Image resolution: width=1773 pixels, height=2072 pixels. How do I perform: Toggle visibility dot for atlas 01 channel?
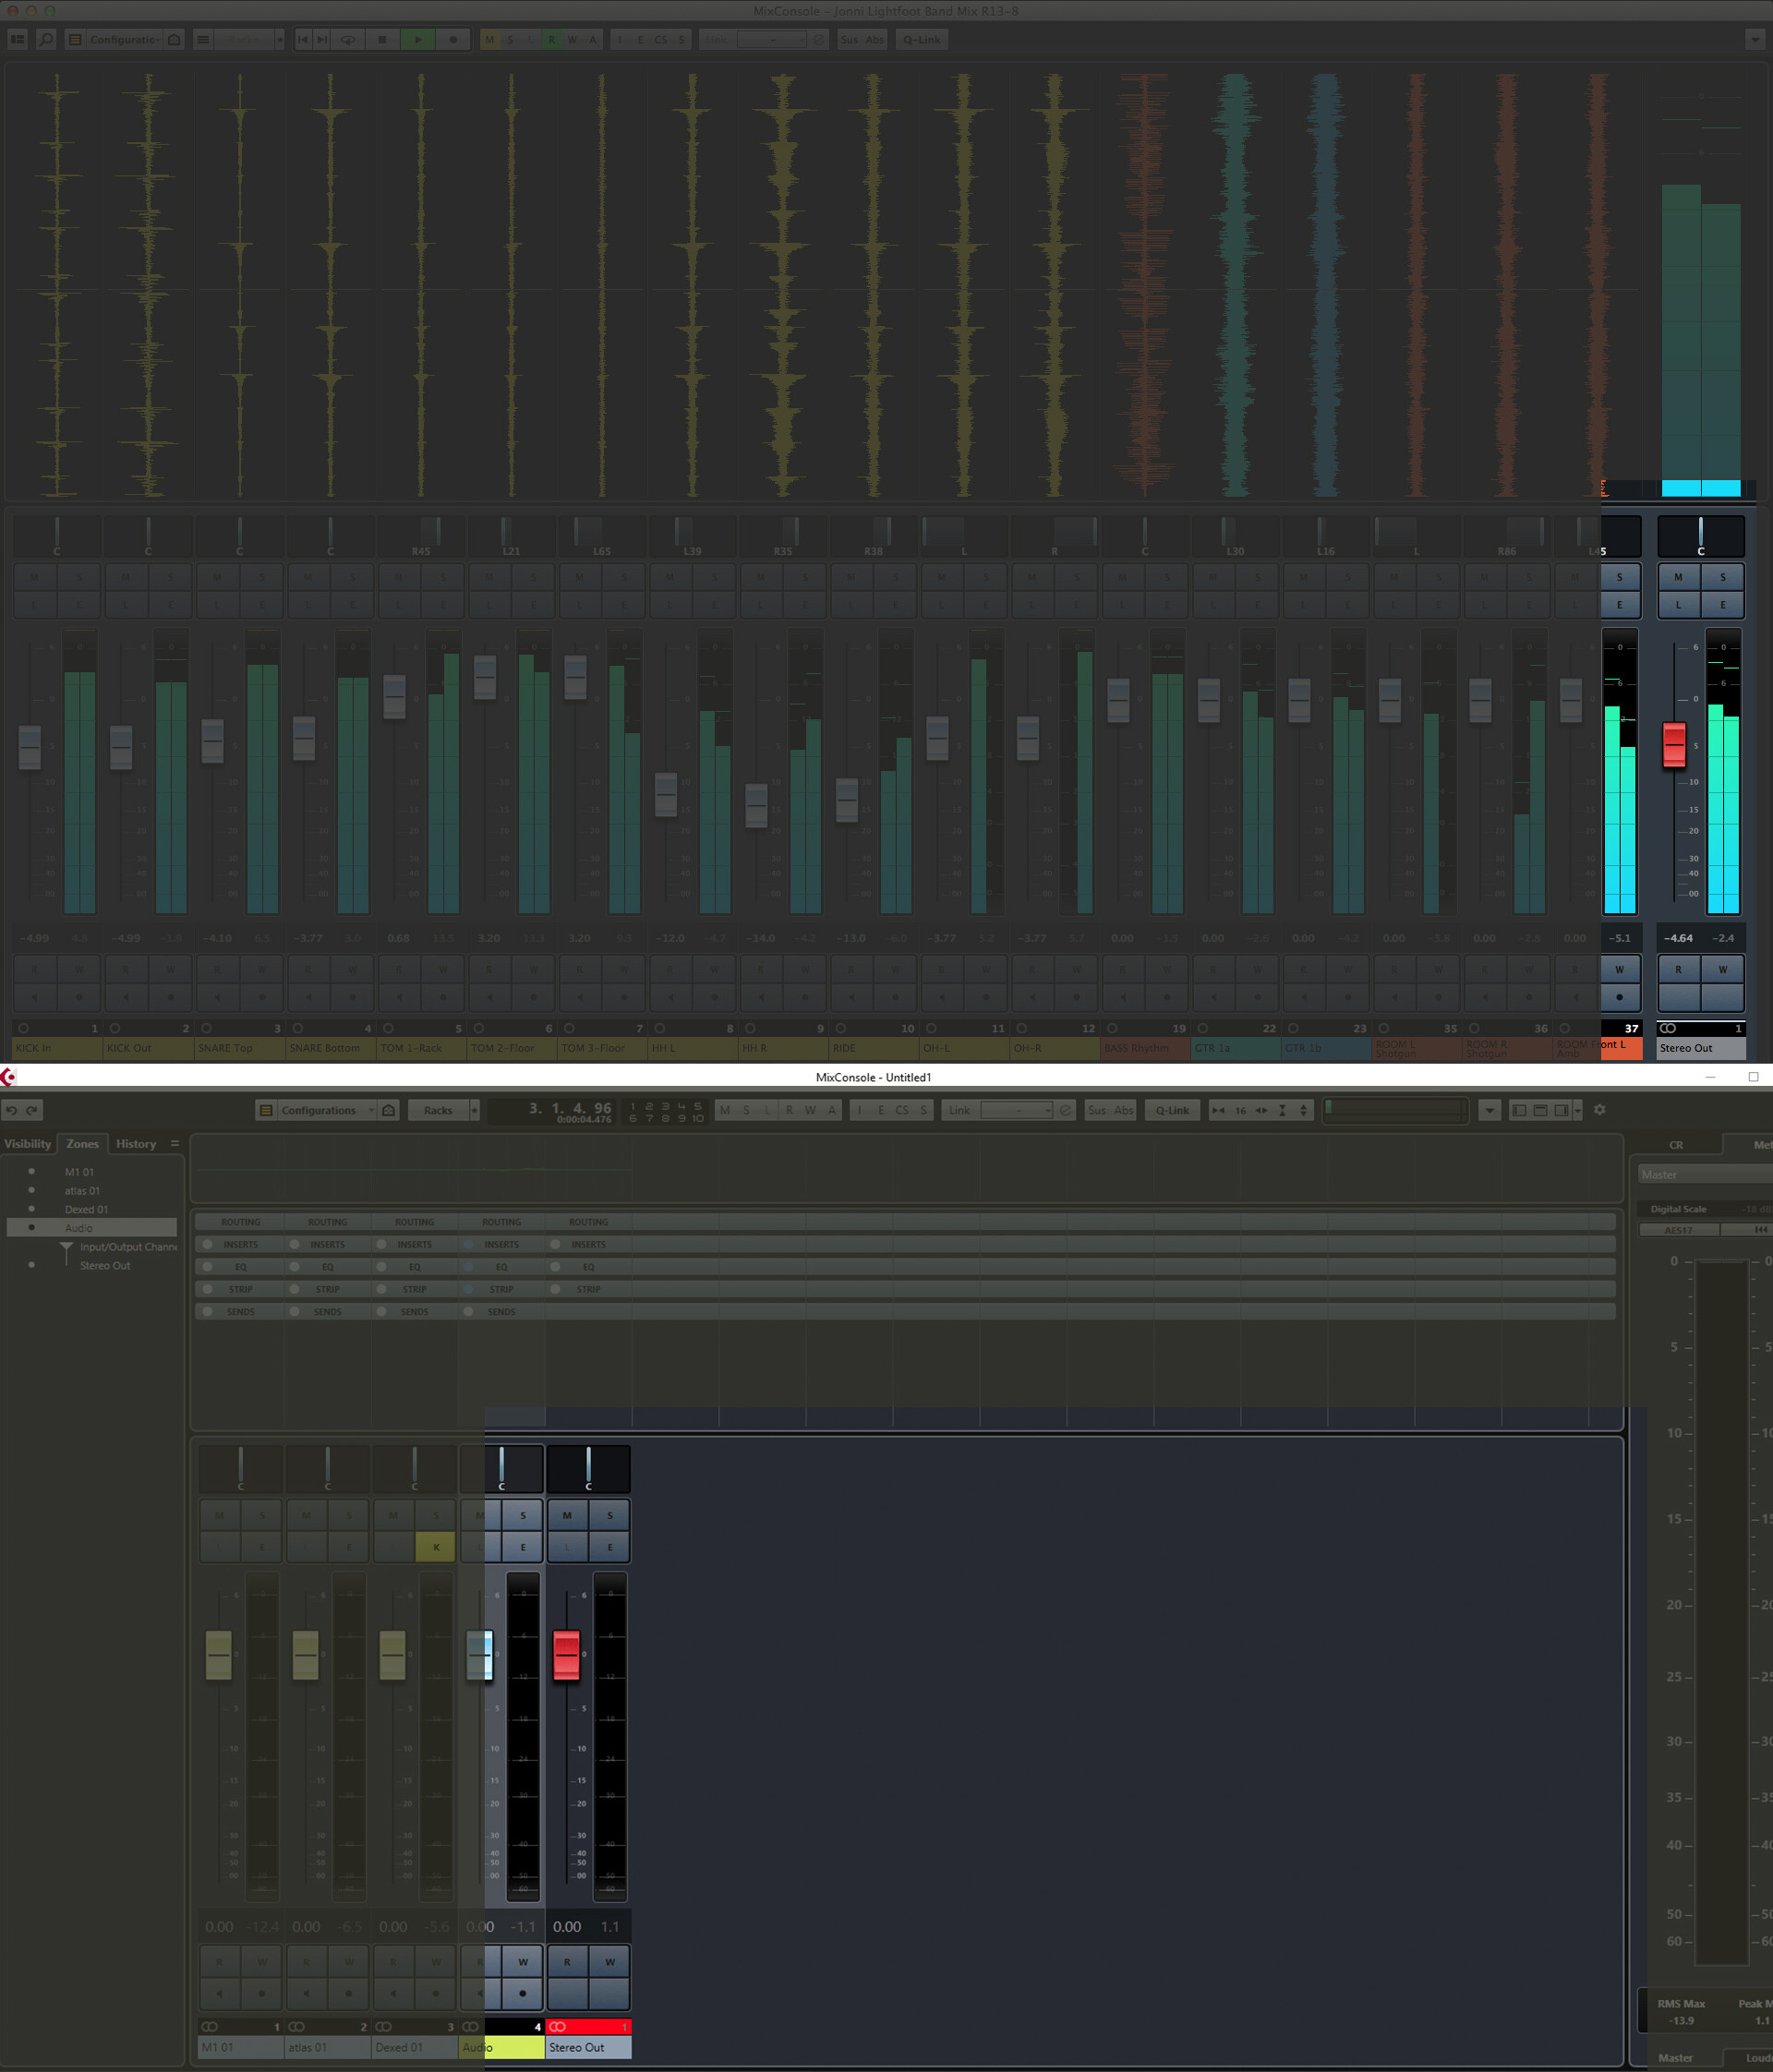32,1190
